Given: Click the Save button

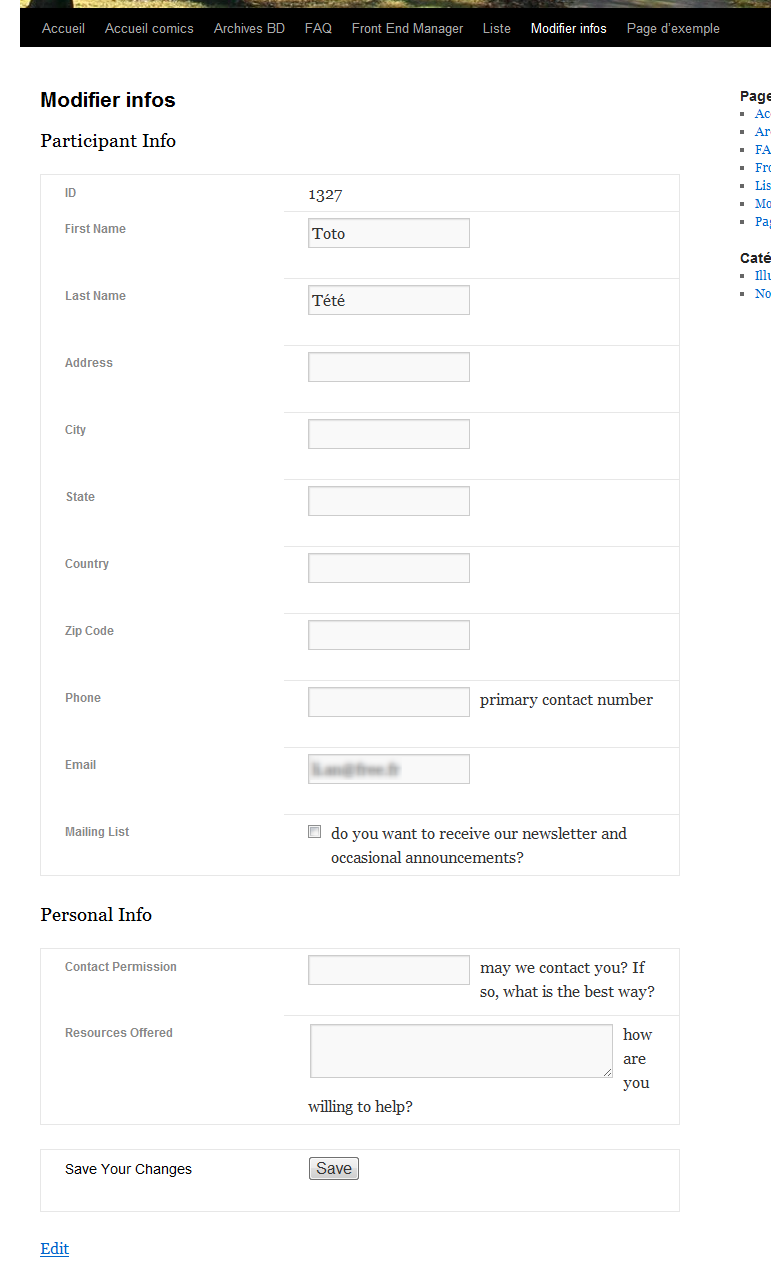Looking at the screenshot, I should (x=334, y=1169).
